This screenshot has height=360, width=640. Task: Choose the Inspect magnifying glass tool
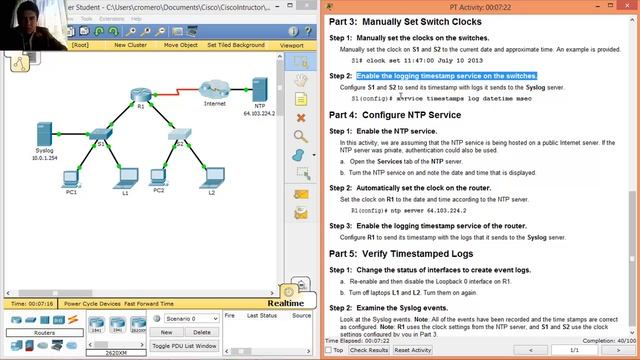tap(301, 136)
